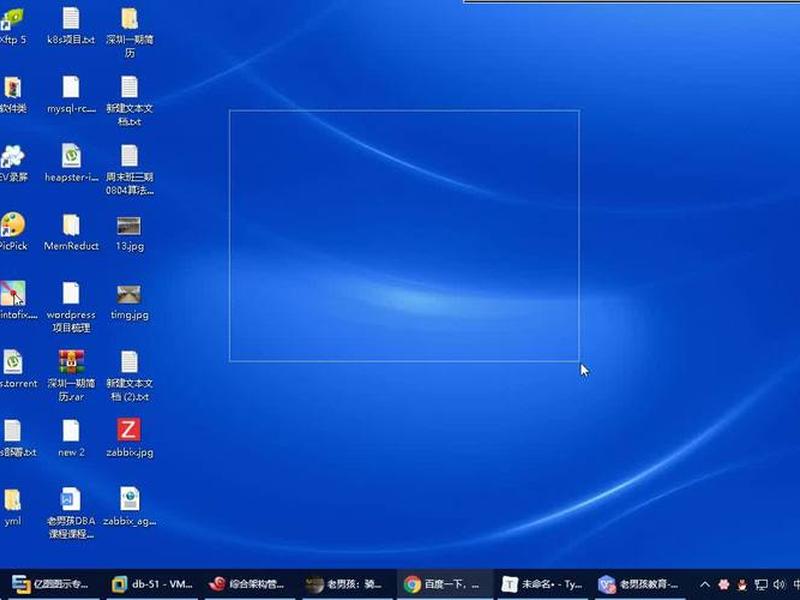Select the EV录屏 shortcut icon
800x600 pixels.
click(12, 156)
